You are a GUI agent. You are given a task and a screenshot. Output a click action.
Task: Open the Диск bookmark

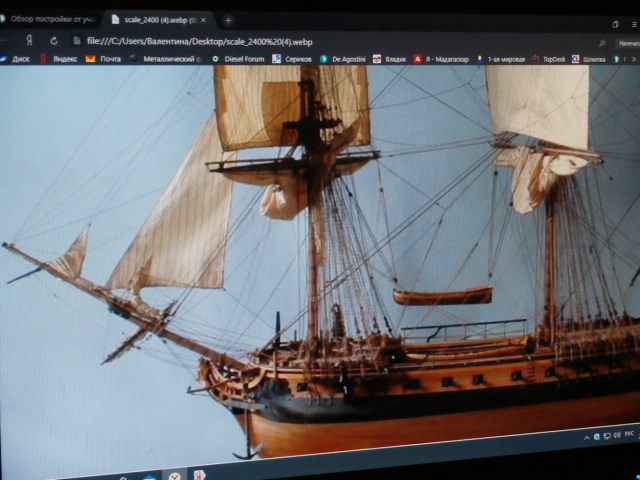(x=16, y=59)
